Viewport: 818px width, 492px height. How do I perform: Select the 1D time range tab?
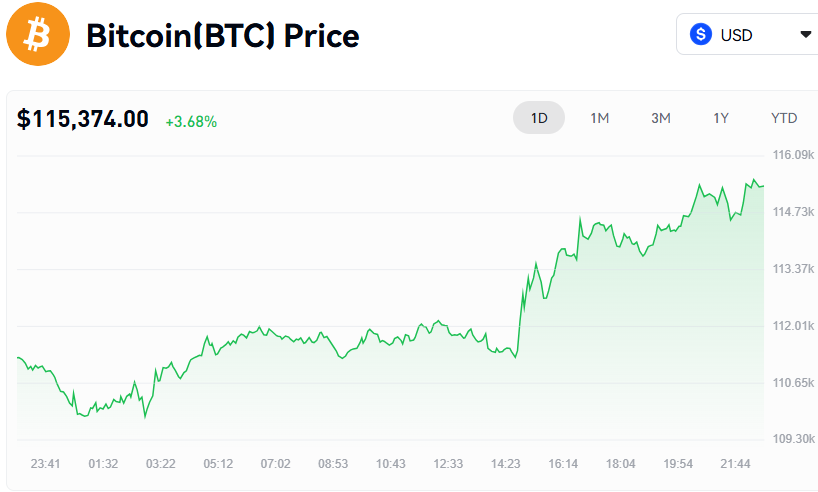point(539,118)
